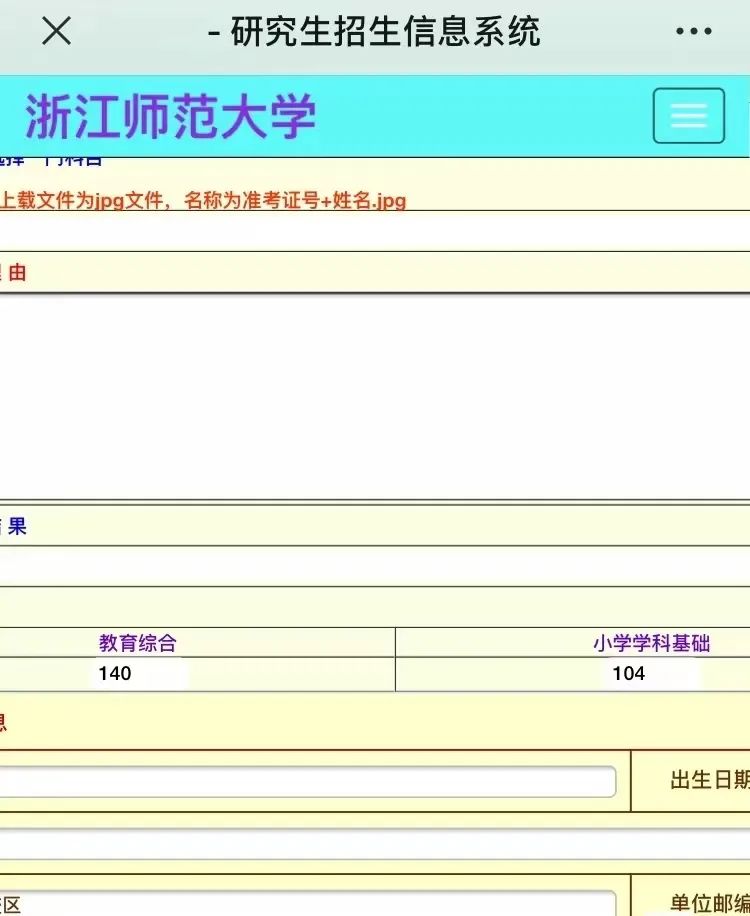750x916 pixels.
Task: Click the 教育综合 score field showing 140
Action: [138, 673]
